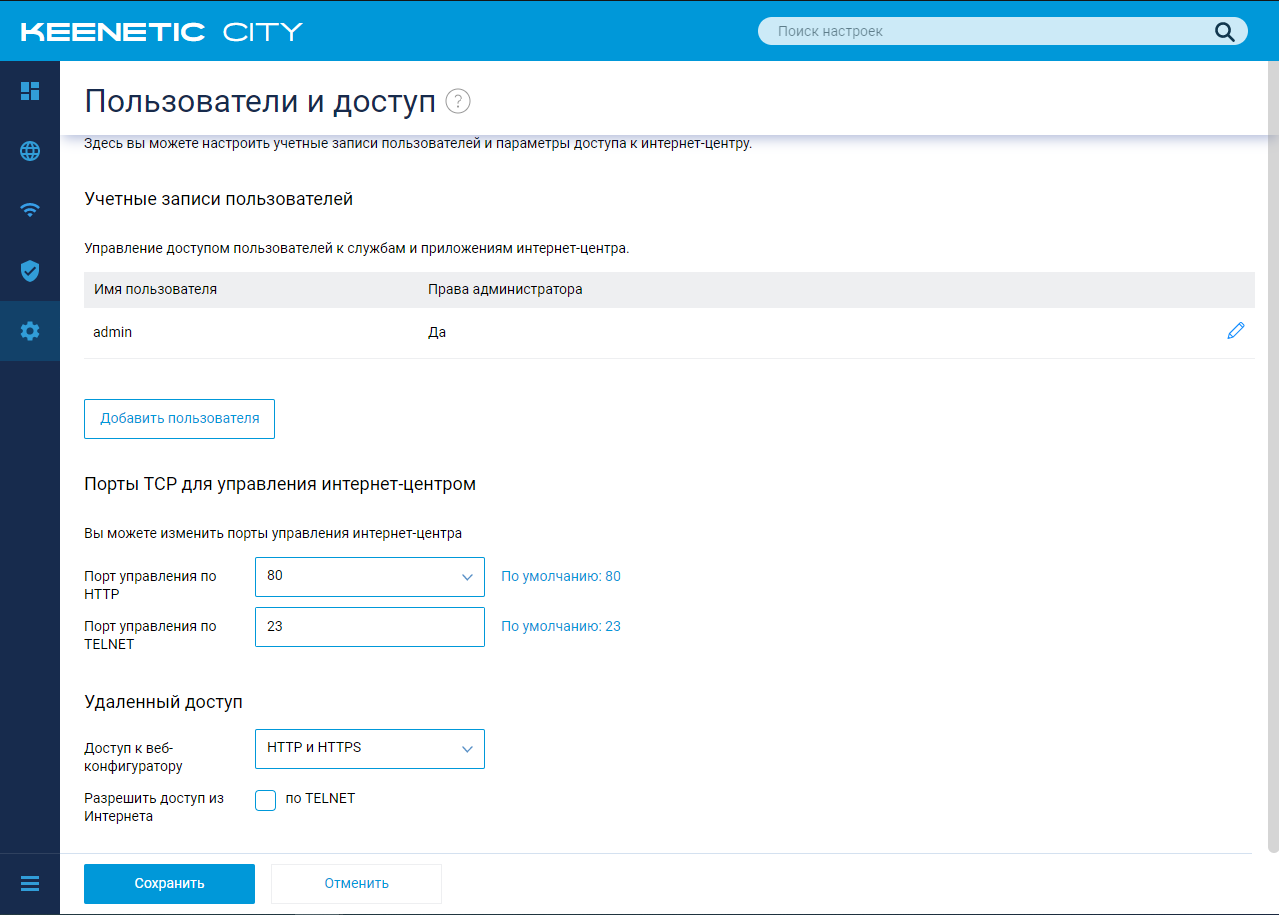Open the settings gear icon in sidebar
The height and width of the screenshot is (915, 1279).
coord(30,331)
